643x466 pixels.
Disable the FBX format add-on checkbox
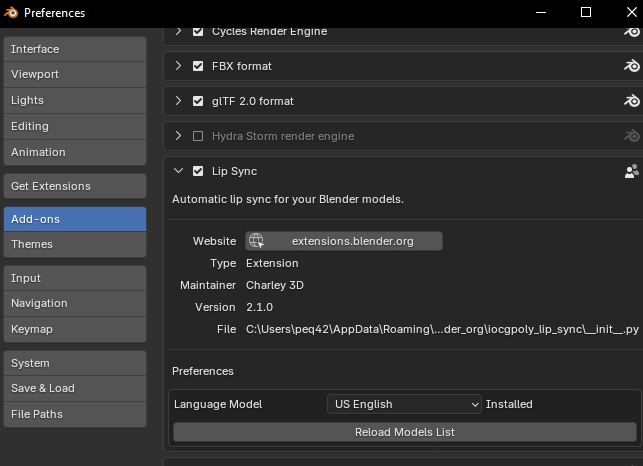(x=198, y=66)
